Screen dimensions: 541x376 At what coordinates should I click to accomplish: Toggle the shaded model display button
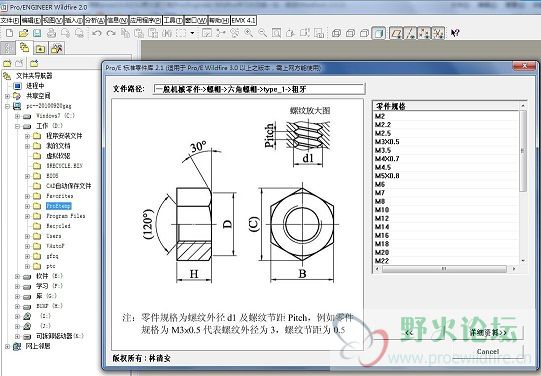coord(378,33)
